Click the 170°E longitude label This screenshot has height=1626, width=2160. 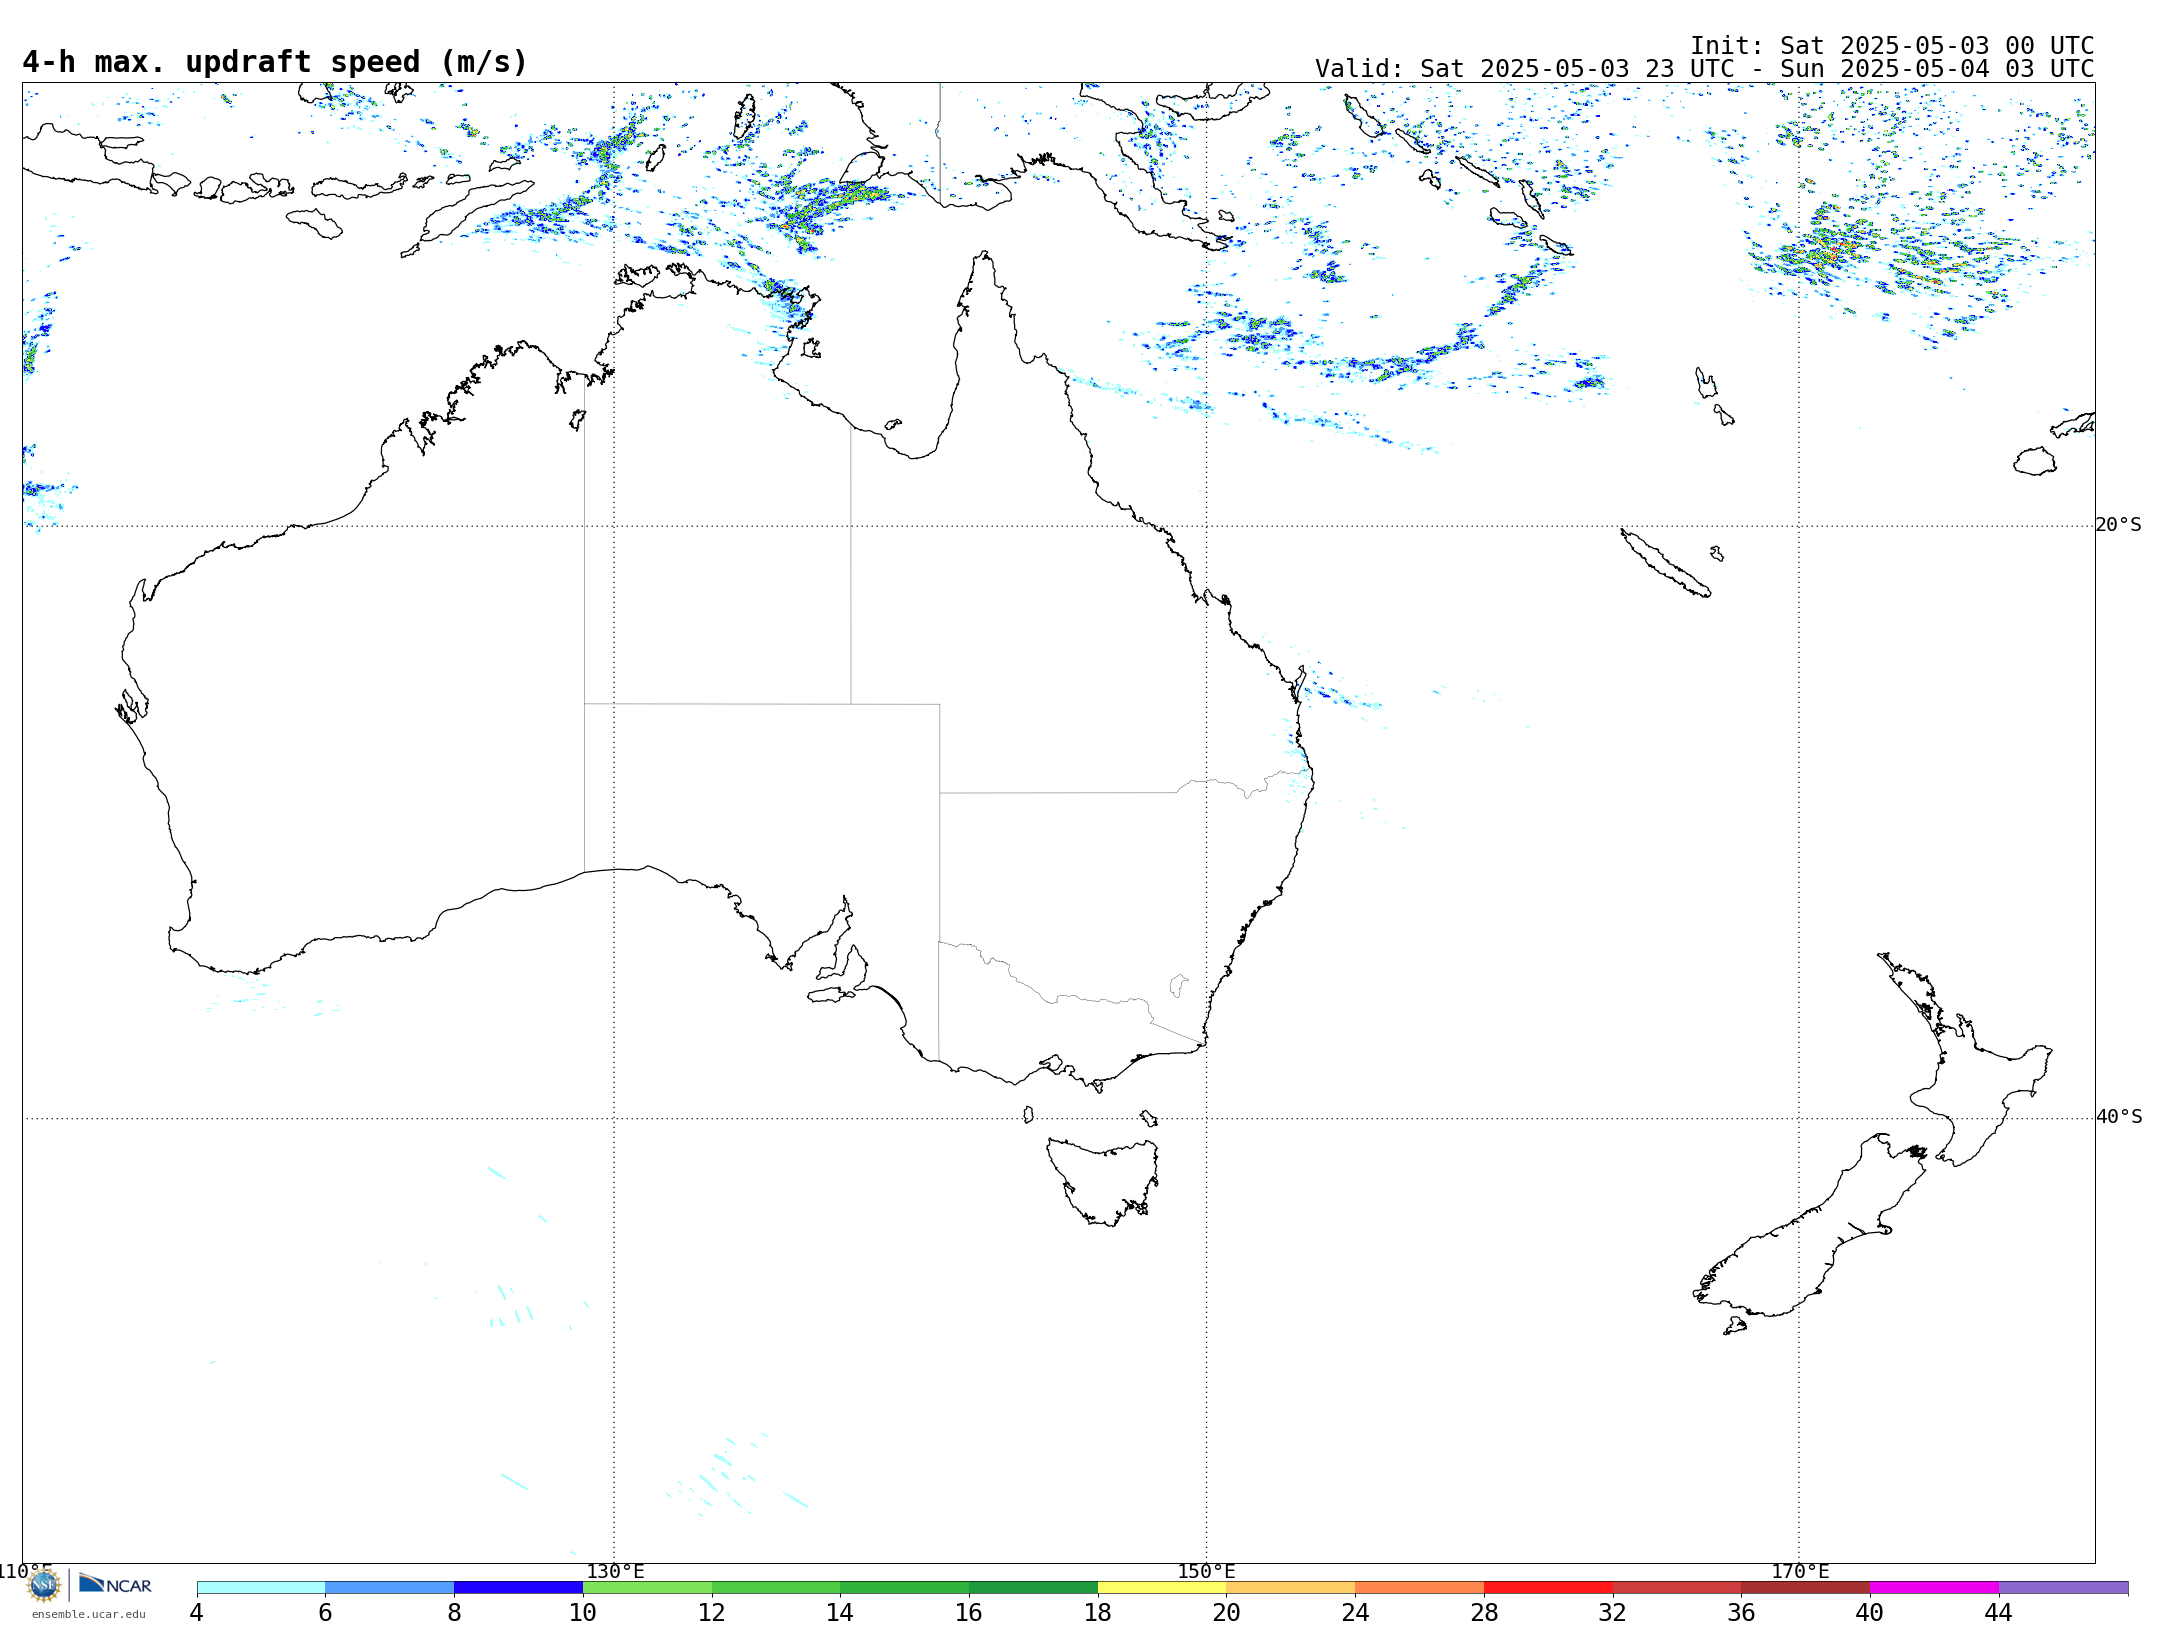(x=1800, y=1572)
